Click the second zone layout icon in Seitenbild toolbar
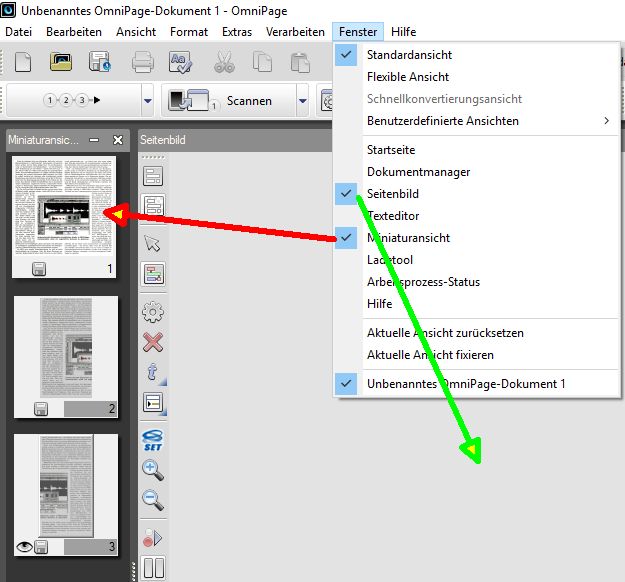The width and height of the screenshot is (625, 582). coord(153,206)
